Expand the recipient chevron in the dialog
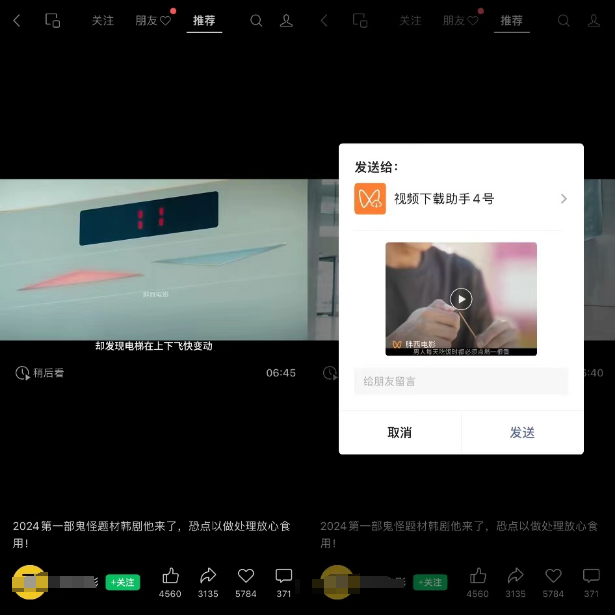Image resolution: width=615 pixels, height=615 pixels. coord(564,199)
